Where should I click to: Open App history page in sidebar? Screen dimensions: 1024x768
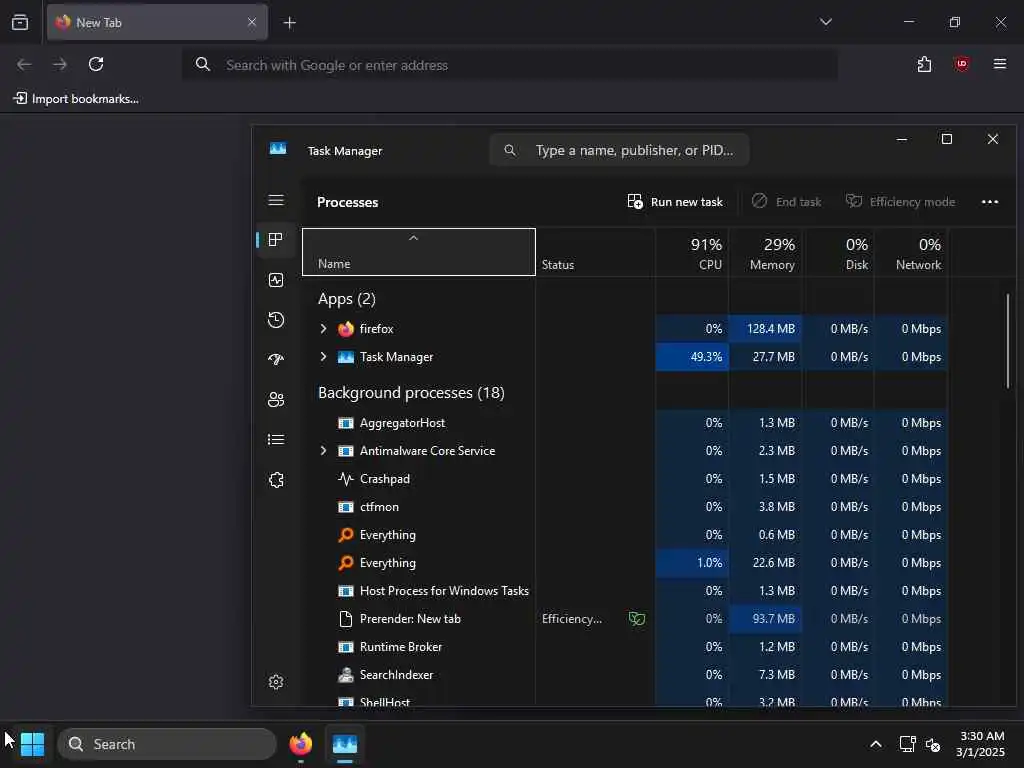point(276,320)
